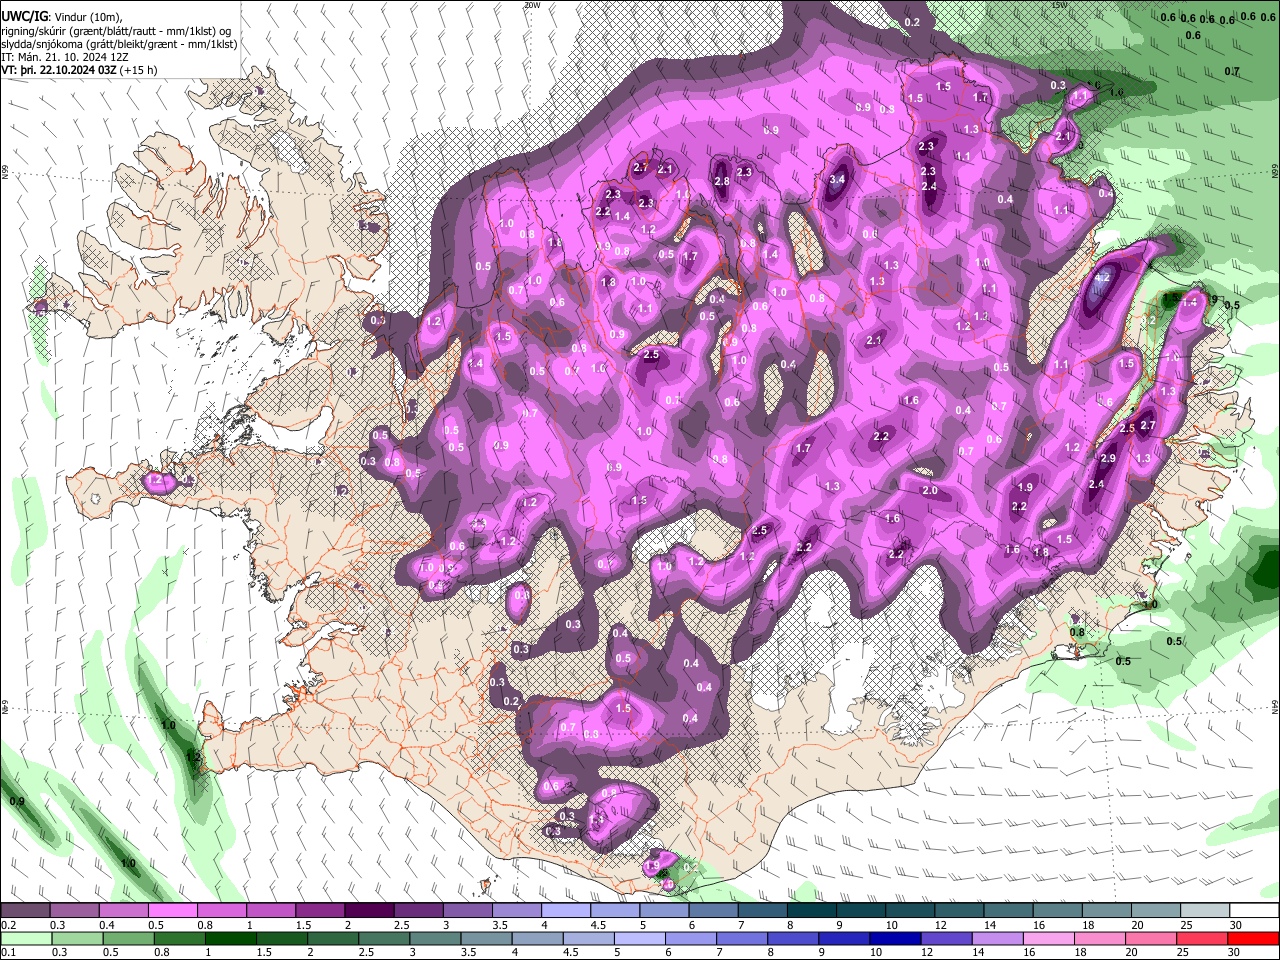Click the 'slydda/snjókoma' header line
Viewport: 1280px width, 960px height.
[x=119, y=45]
